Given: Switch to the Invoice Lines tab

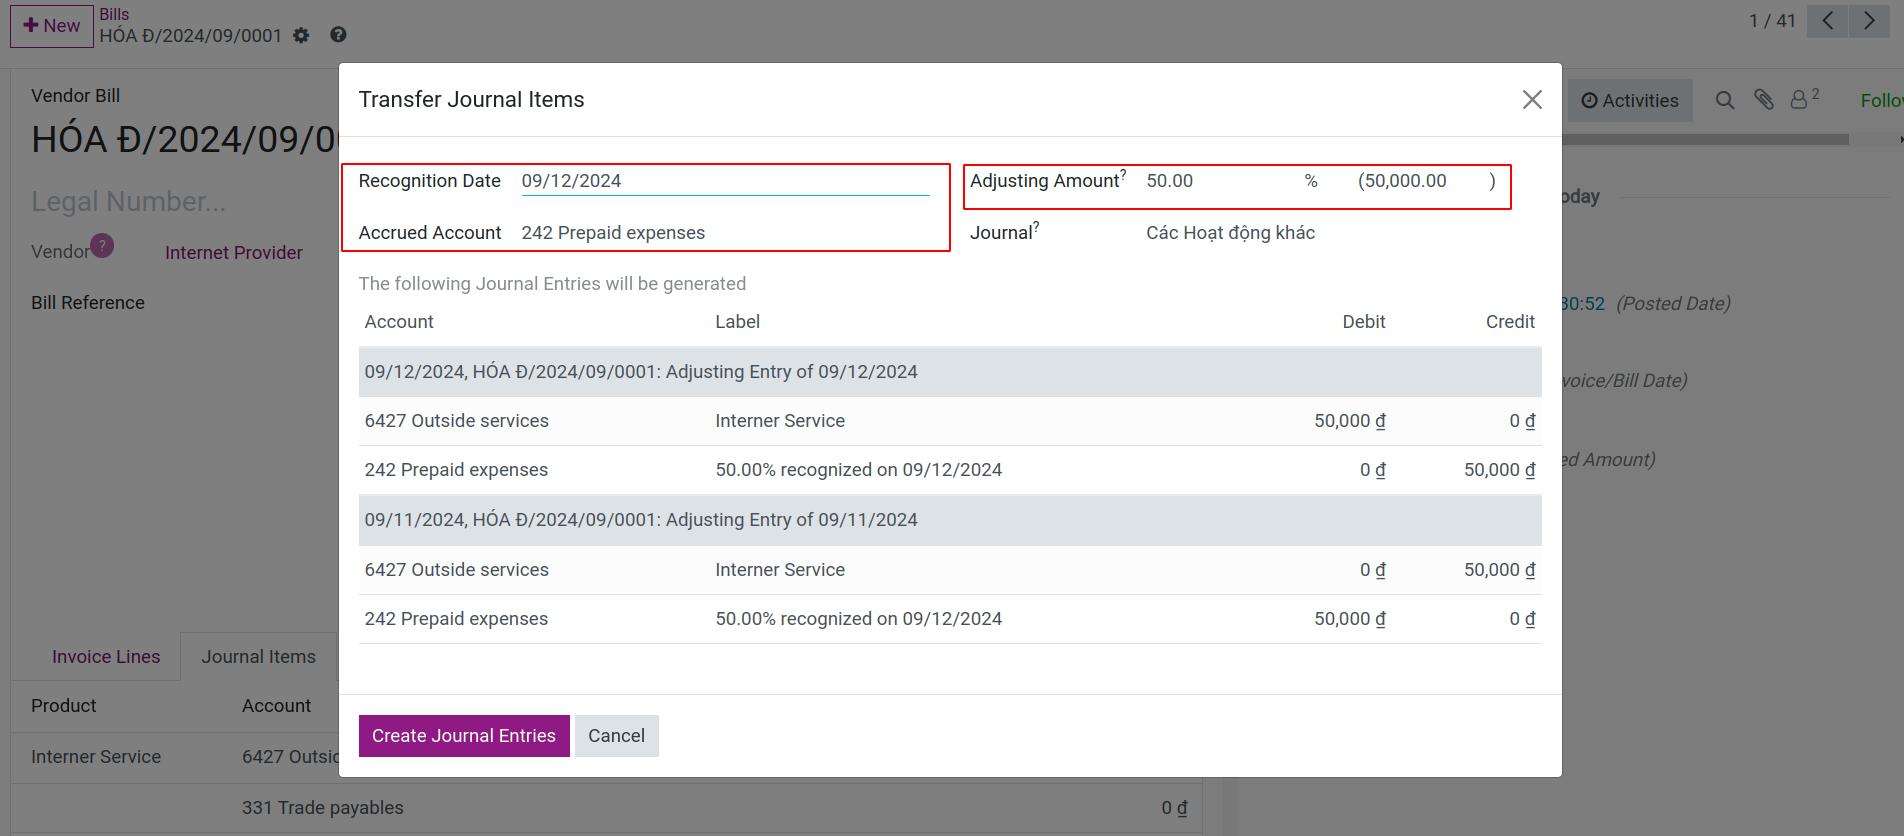Looking at the screenshot, I should [x=106, y=657].
